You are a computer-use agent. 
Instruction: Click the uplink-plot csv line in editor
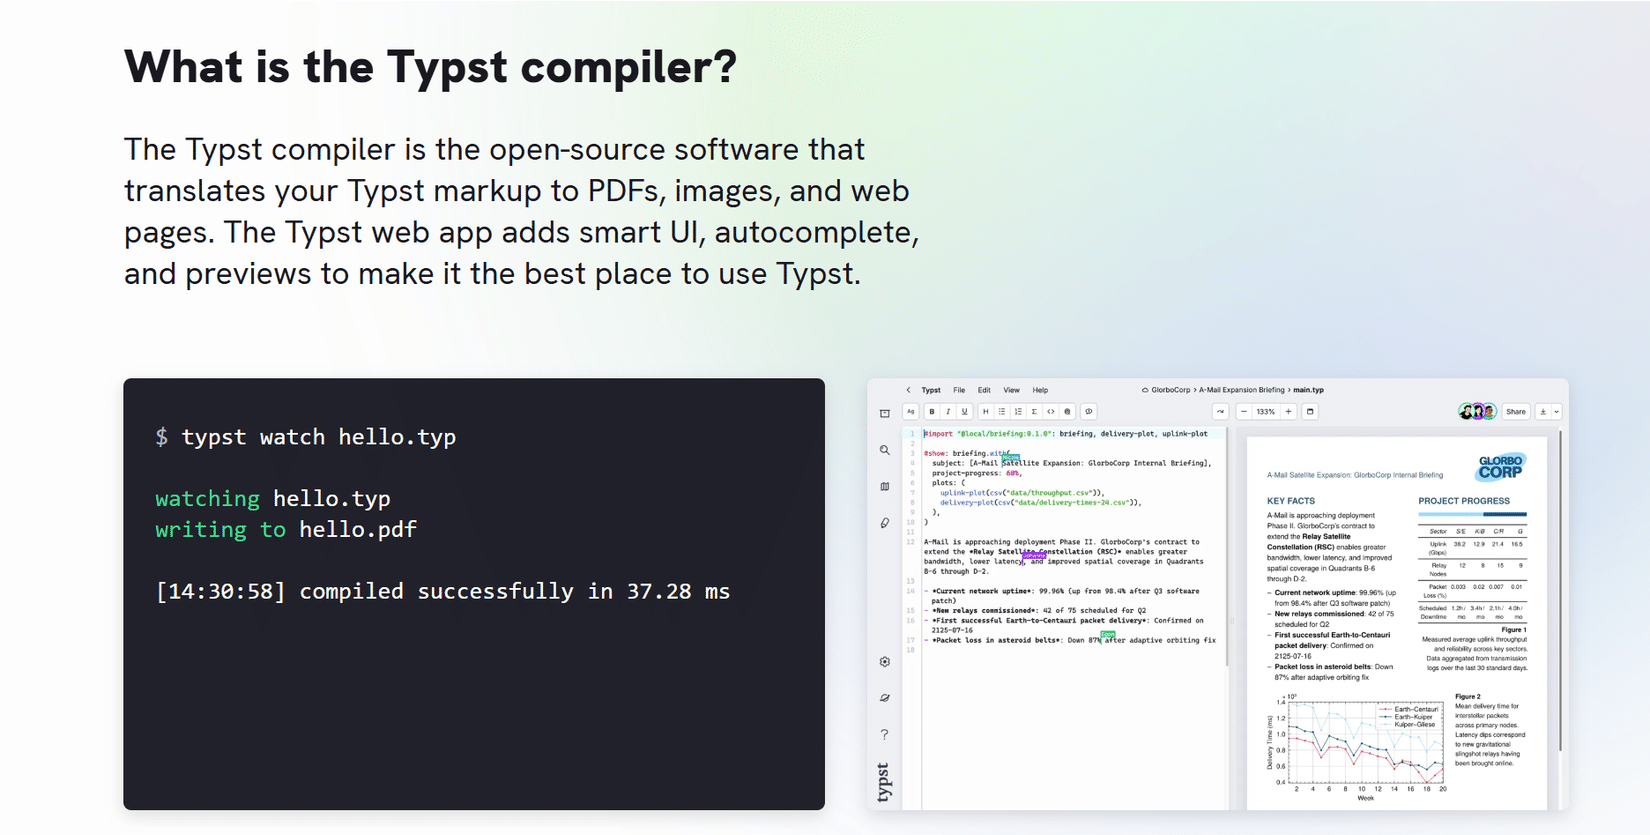pos(1022,493)
